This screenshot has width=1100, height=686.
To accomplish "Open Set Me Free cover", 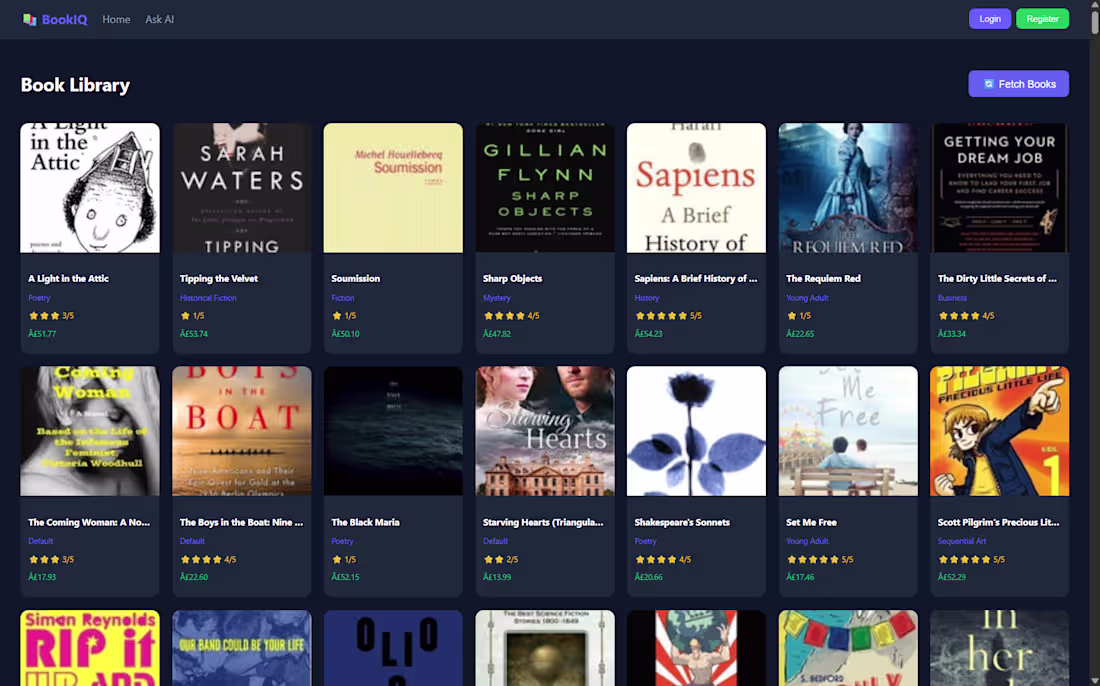I will coord(848,431).
